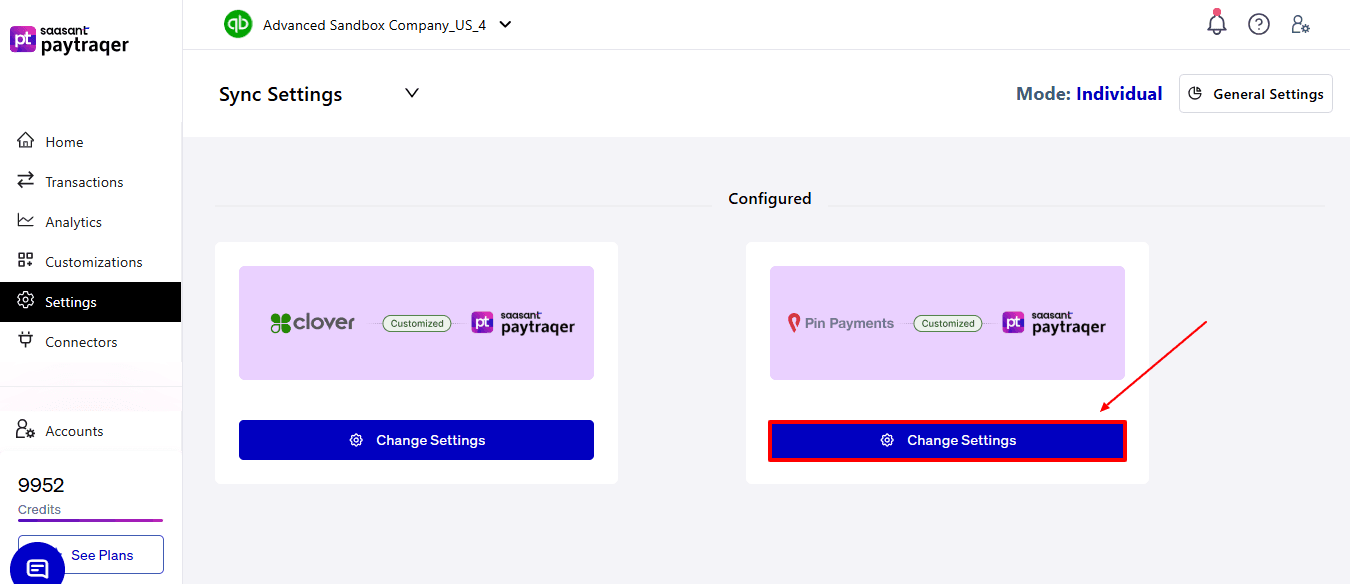Expand the Advanced Sandbox Company_US_4 dropdown
This screenshot has height=584, width=1350.
click(505, 23)
